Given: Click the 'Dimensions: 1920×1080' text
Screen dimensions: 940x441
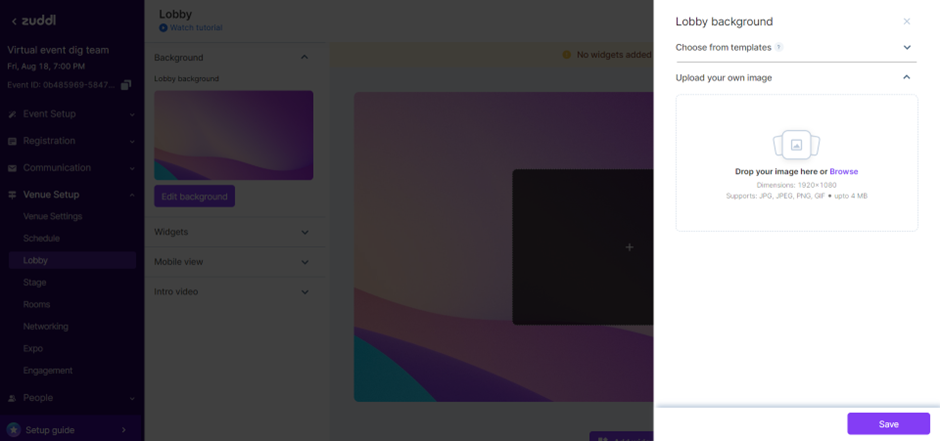Looking at the screenshot, I should [x=796, y=185].
